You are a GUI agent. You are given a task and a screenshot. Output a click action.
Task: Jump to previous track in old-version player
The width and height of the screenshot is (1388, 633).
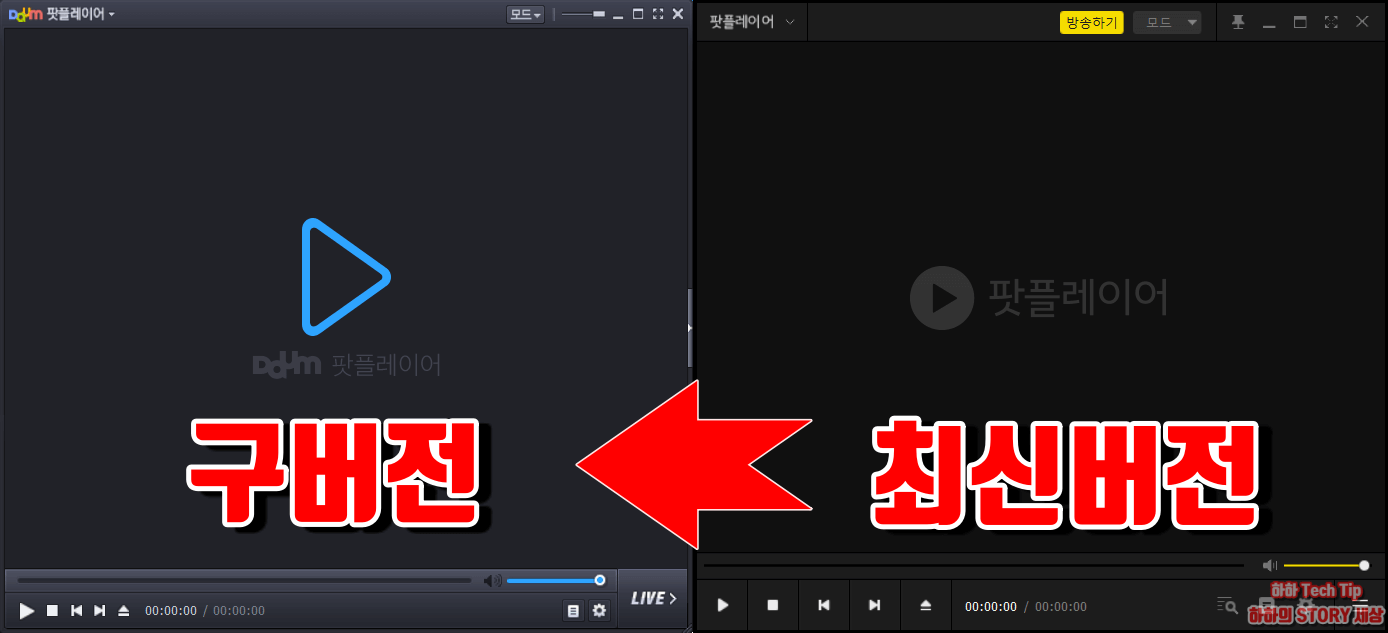pos(76,610)
